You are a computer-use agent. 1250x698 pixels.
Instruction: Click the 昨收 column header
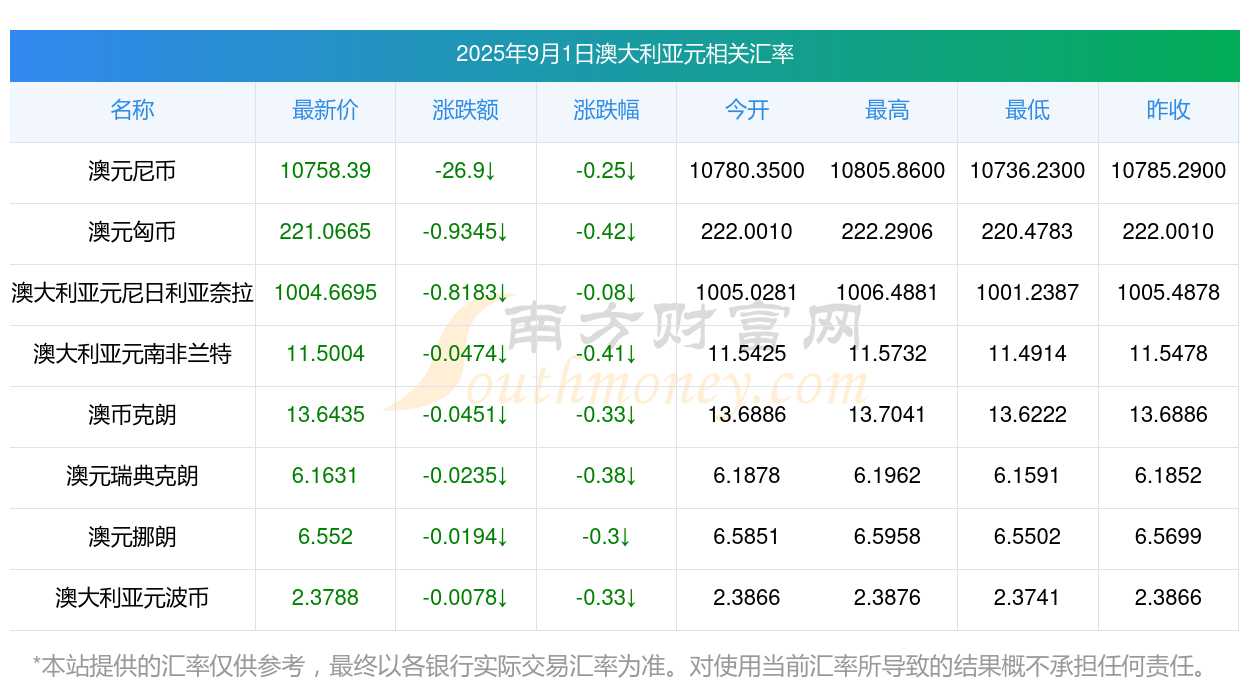[1168, 110]
